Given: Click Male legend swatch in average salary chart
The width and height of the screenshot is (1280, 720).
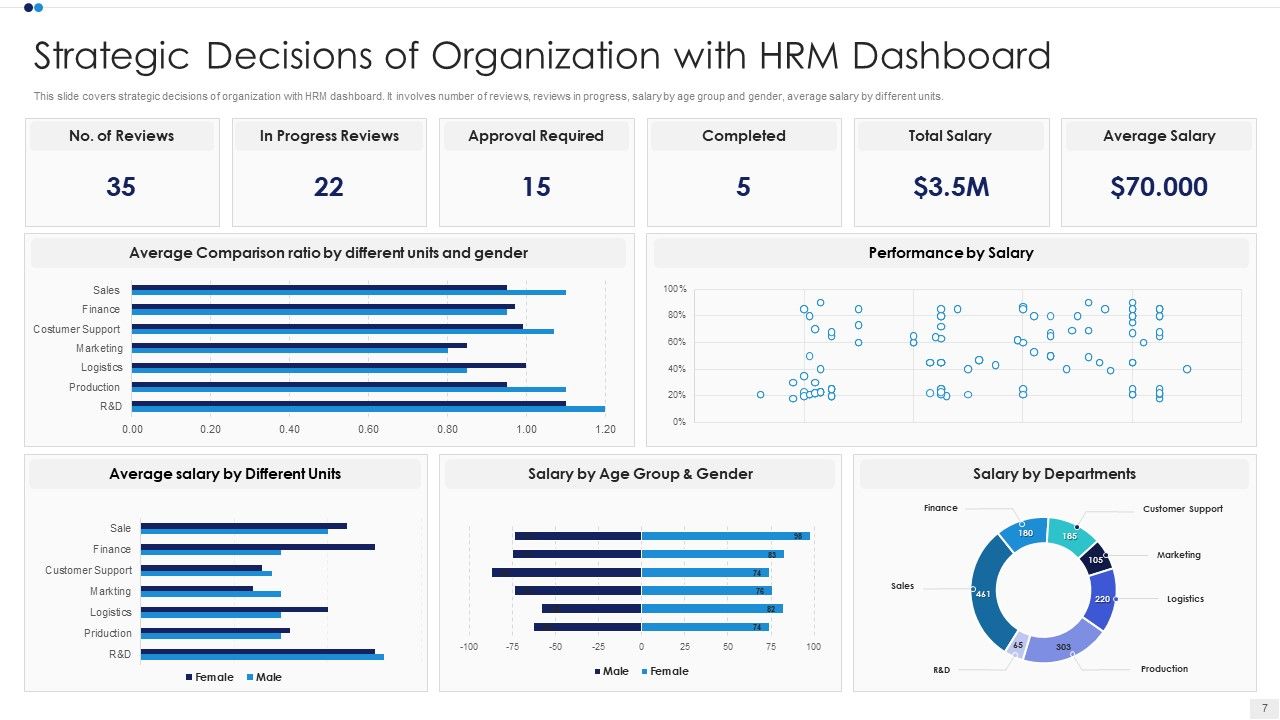Looking at the screenshot, I should pos(250,677).
